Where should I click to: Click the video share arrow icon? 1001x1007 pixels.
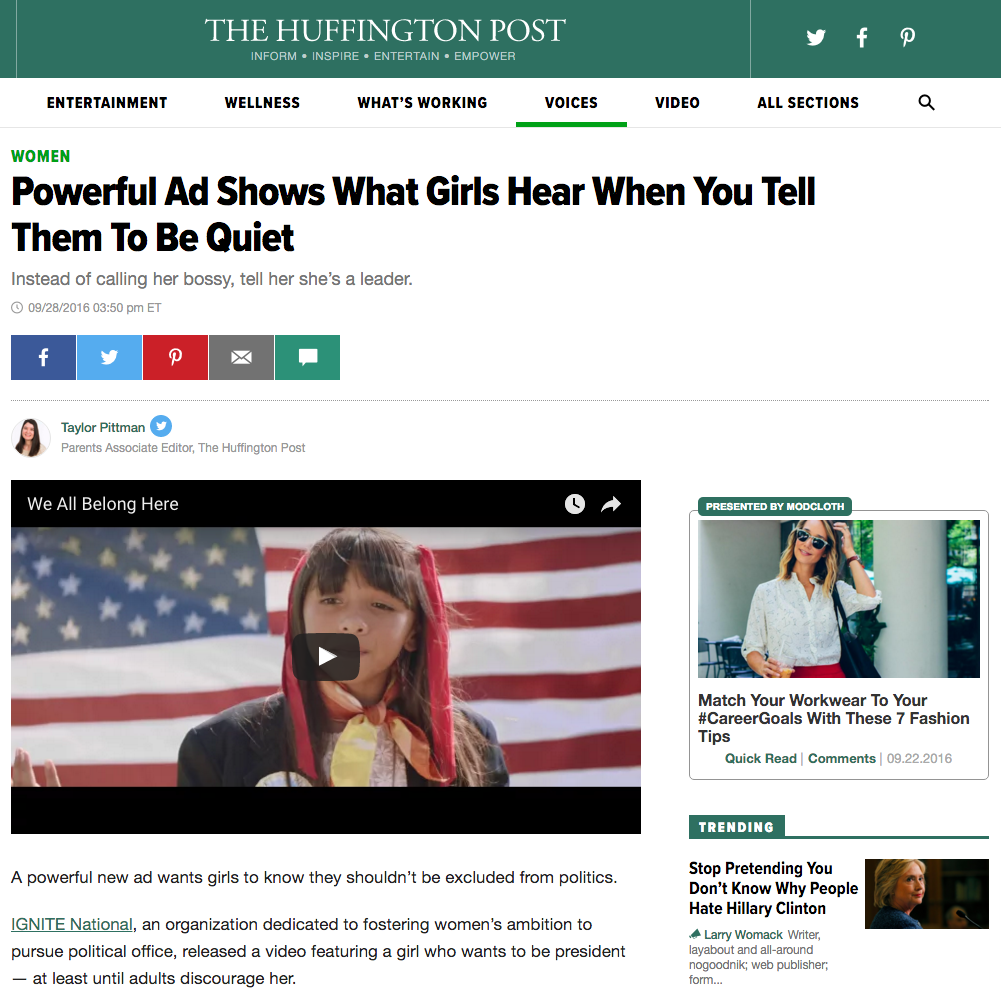(611, 504)
